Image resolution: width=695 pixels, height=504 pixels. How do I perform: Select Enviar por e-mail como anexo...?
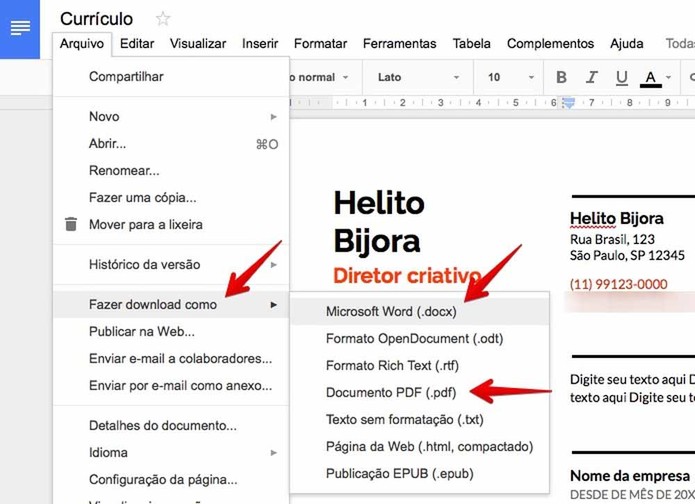(171, 386)
